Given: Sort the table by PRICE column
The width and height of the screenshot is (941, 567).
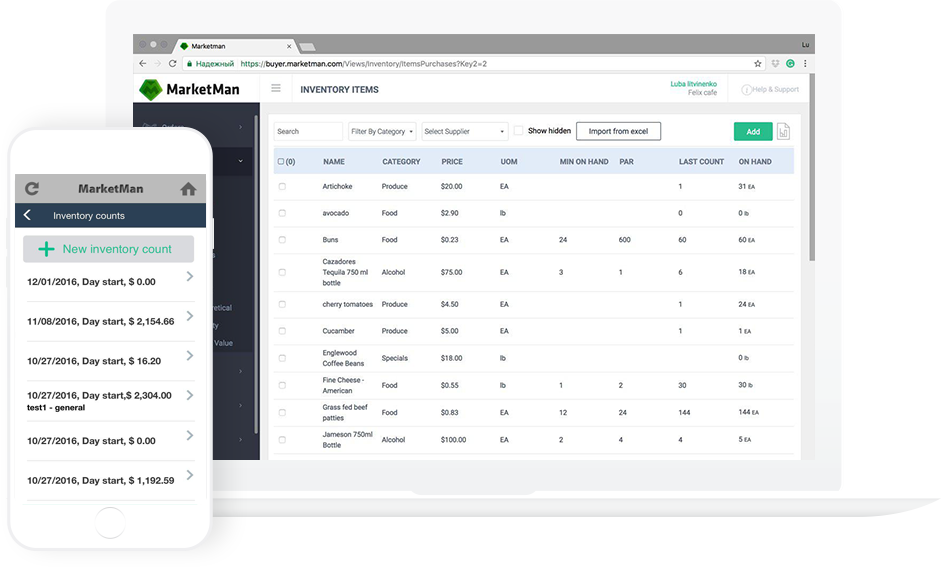Looking at the screenshot, I should click(452, 161).
